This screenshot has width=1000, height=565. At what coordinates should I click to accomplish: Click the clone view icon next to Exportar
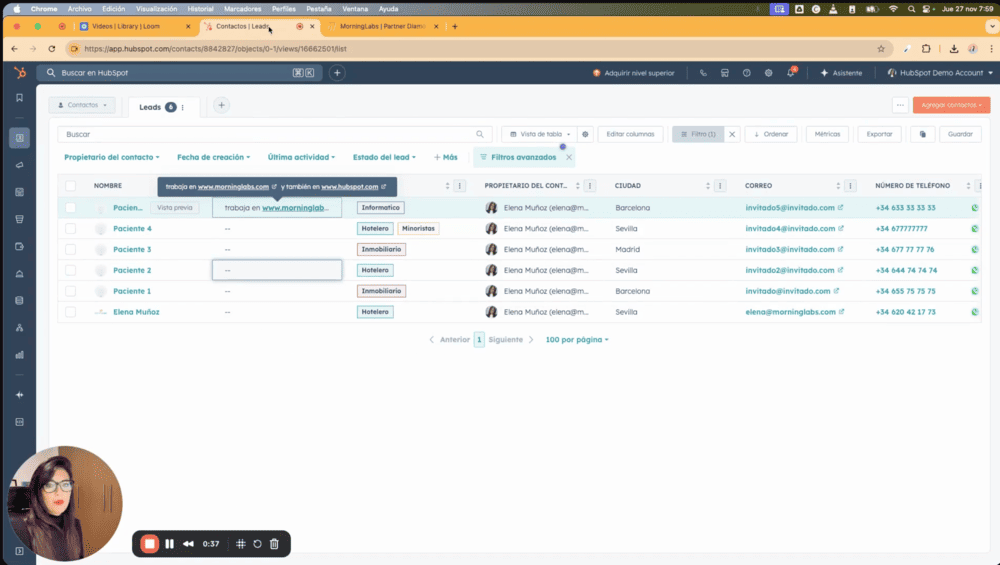coord(922,134)
